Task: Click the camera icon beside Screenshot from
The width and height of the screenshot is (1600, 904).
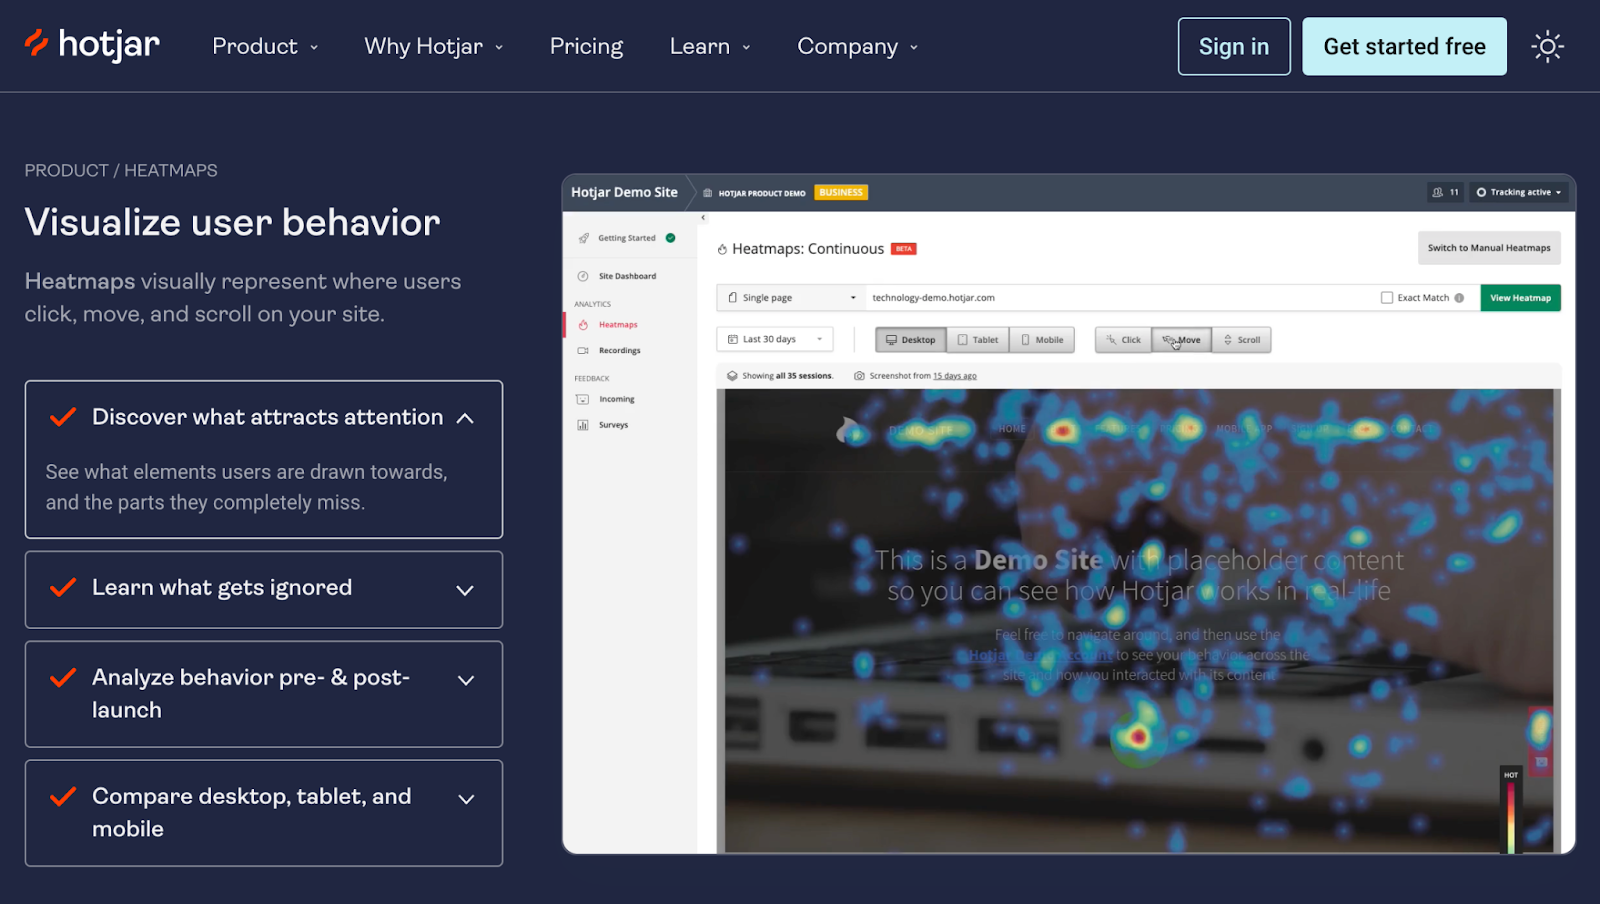Action: (859, 376)
